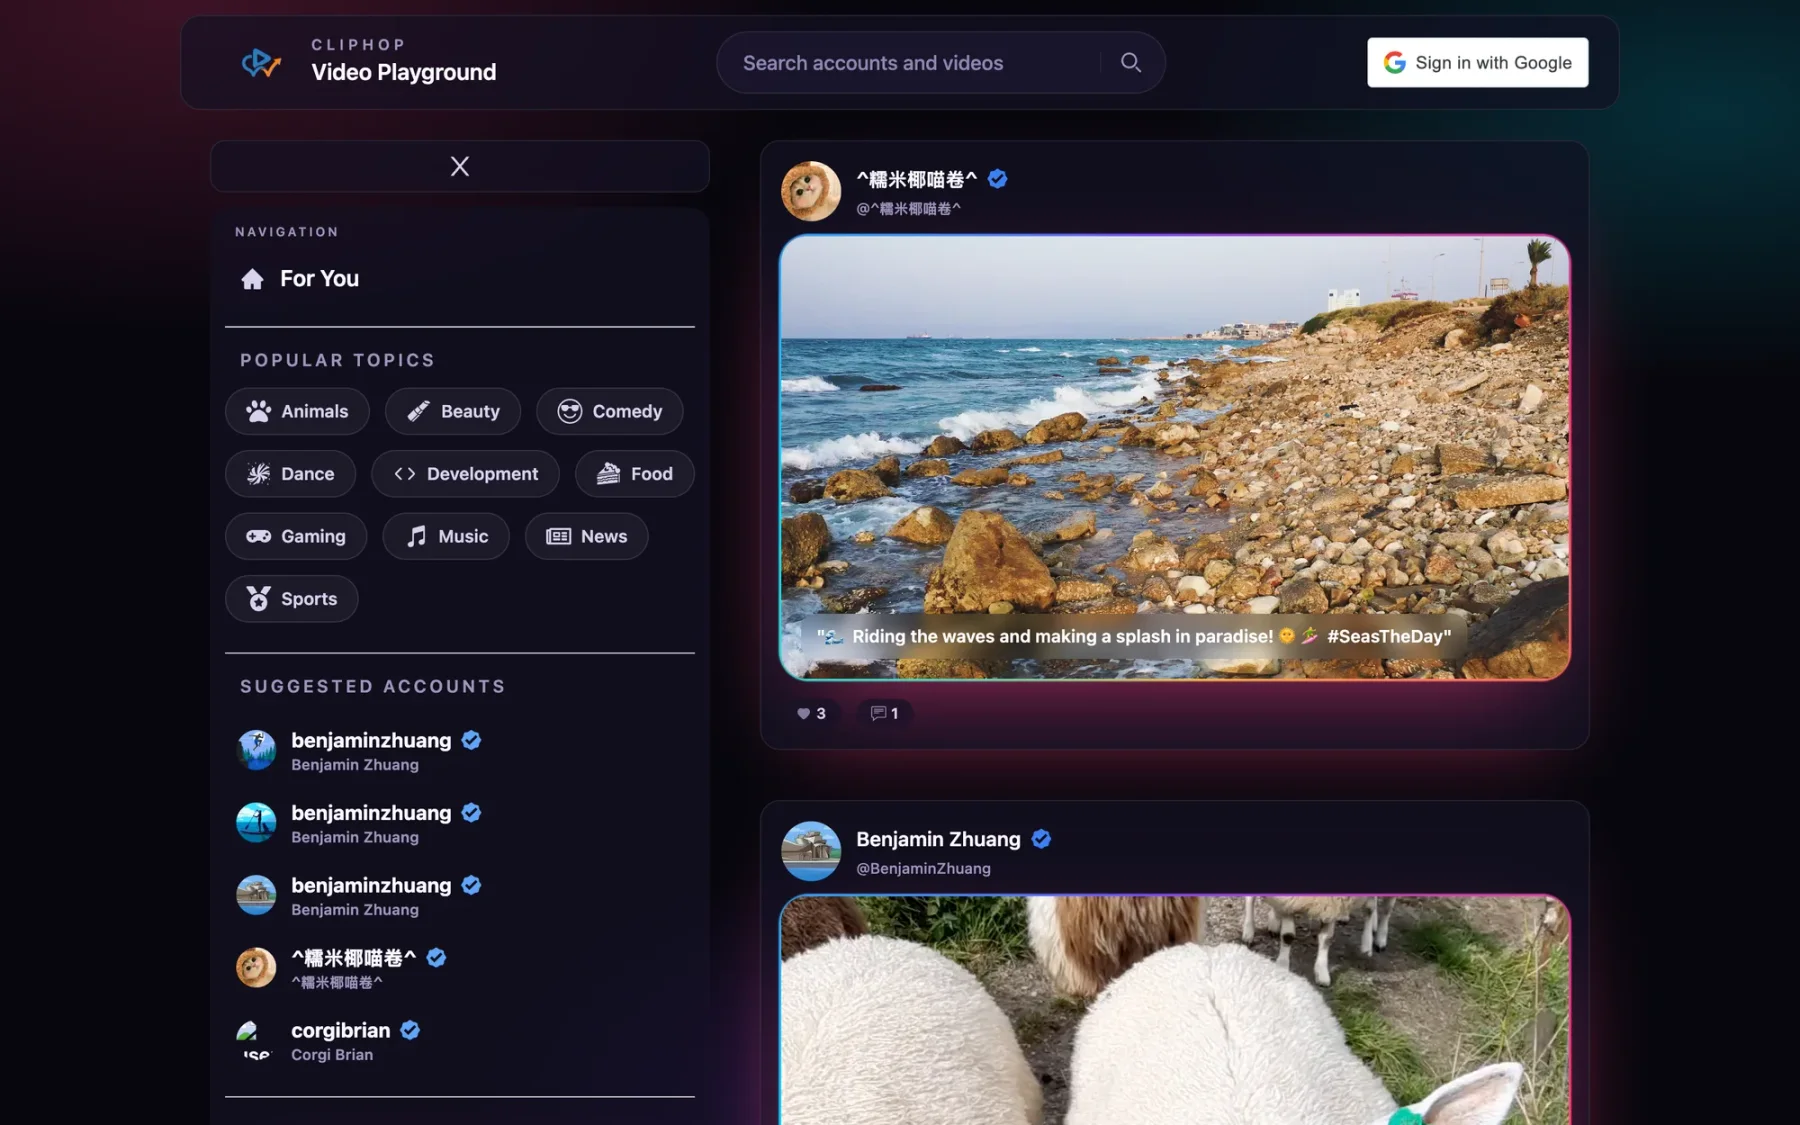Click the ClipHop logo icon
This screenshot has height=1125, width=1800.
(x=261, y=63)
